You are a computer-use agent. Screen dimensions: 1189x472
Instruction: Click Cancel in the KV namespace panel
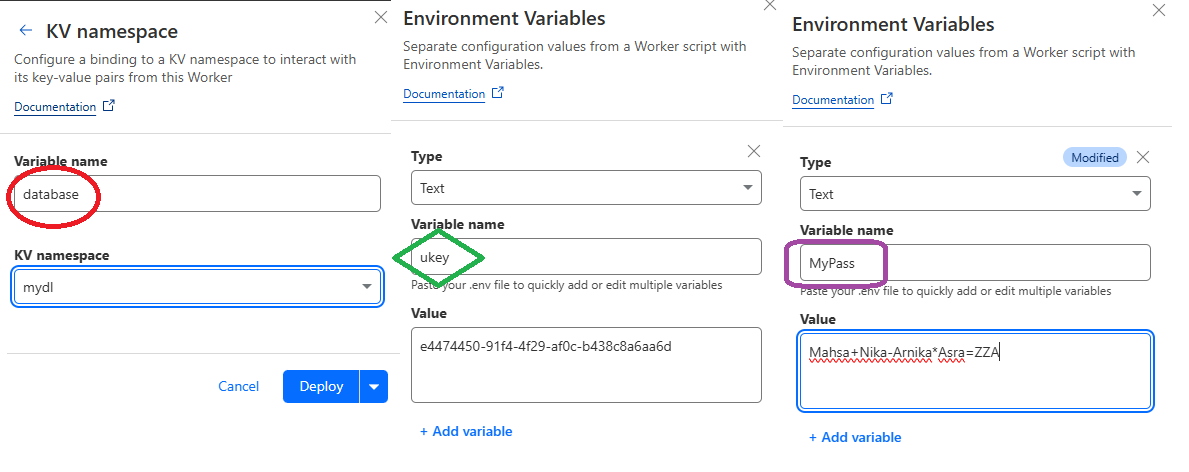pos(238,386)
